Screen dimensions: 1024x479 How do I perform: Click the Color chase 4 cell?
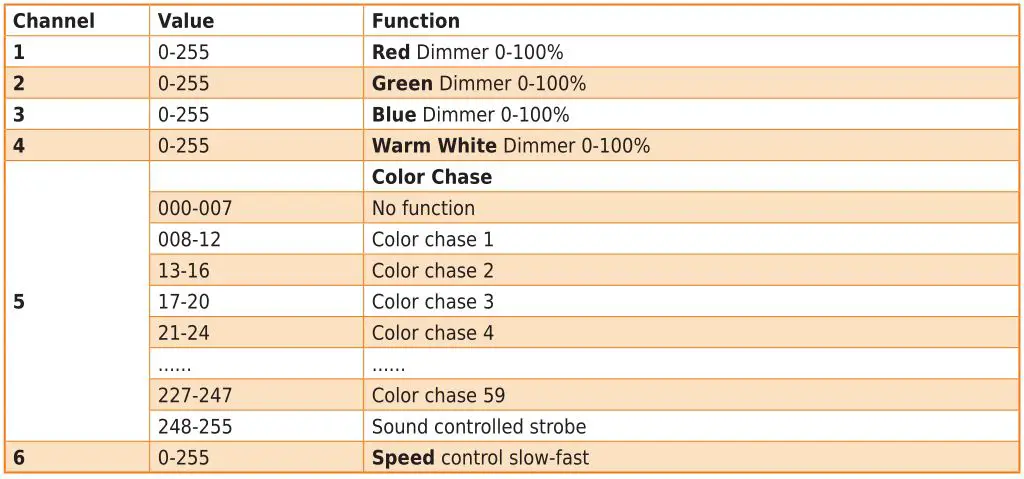pyautogui.click(x=433, y=333)
